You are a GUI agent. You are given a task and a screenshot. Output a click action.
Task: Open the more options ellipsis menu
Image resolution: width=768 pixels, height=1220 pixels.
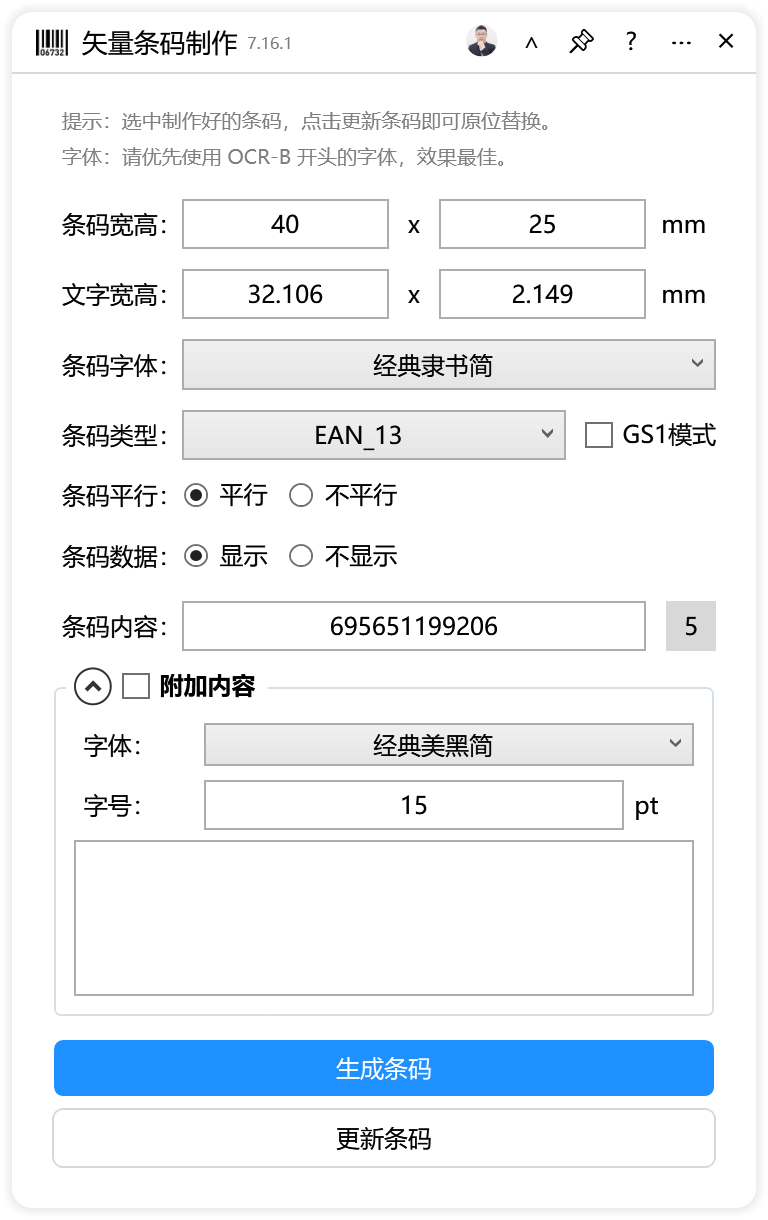pyautogui.click(x=682, y=42)
